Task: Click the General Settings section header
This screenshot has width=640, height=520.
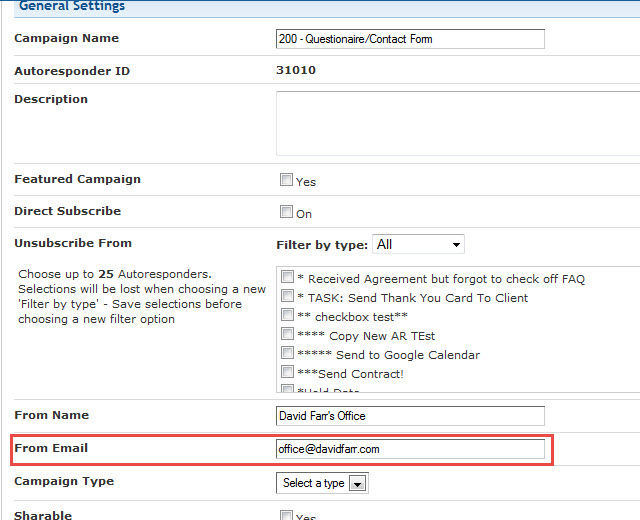Action: (x=72, y=6)
